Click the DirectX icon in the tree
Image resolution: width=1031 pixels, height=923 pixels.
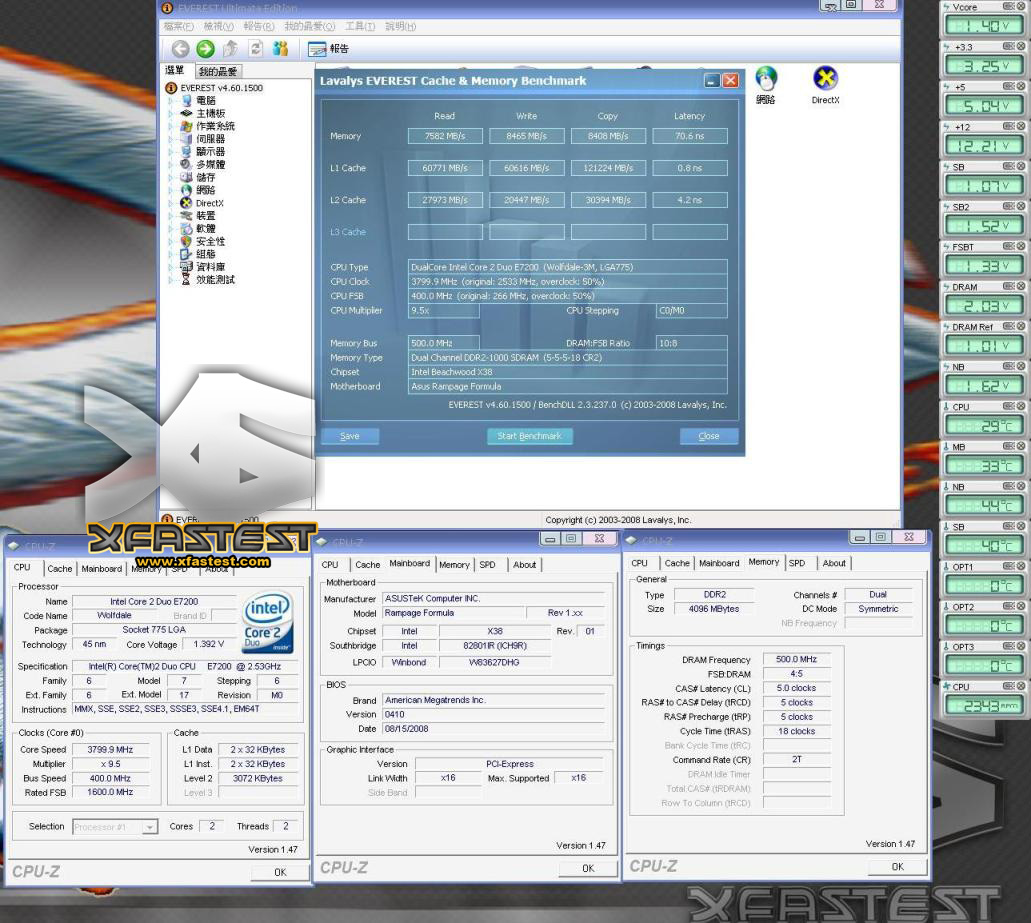coord(187,203)
